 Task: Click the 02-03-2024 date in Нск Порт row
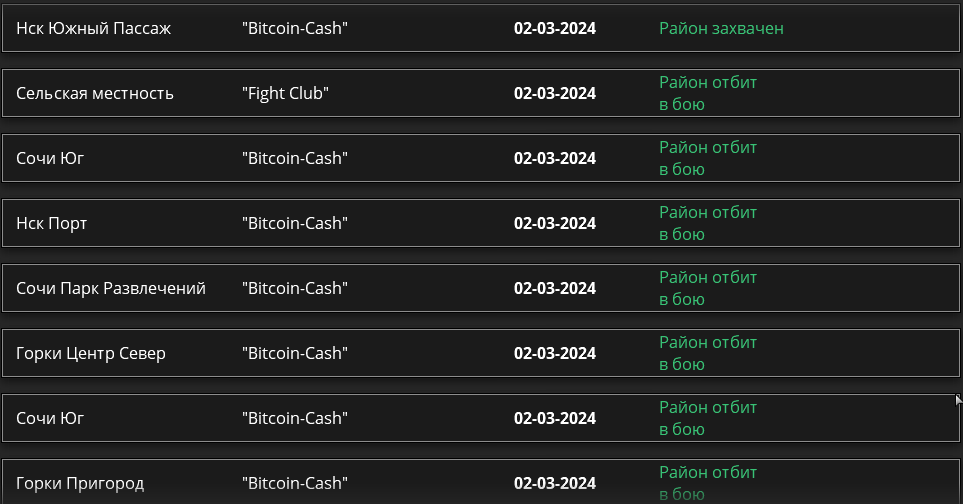point(555,223)
